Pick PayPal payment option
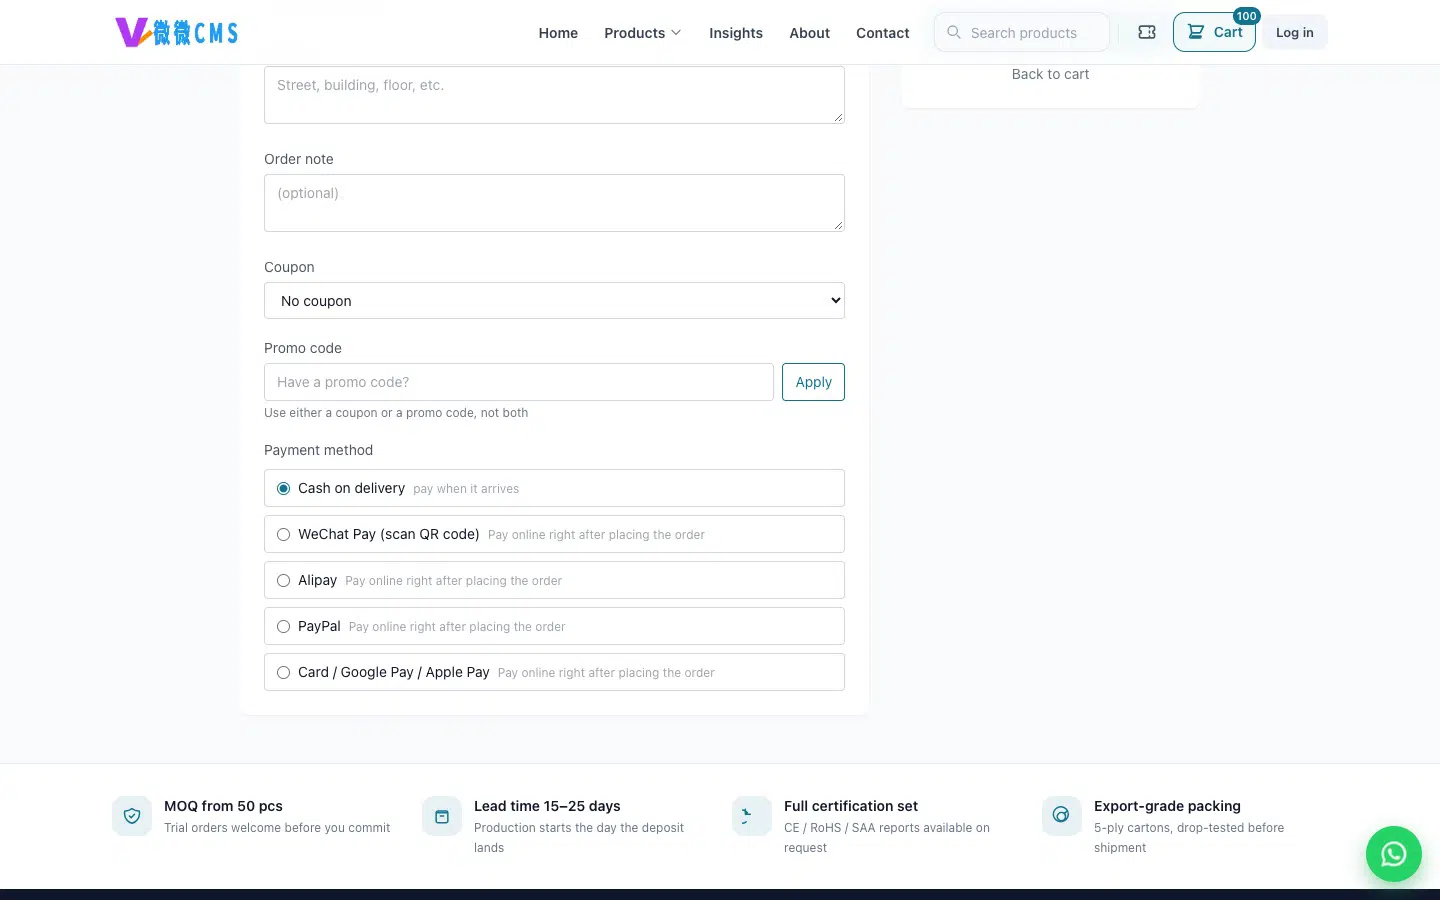The height and width of the screenshot is (900, 1440). (x=554, y=626)
